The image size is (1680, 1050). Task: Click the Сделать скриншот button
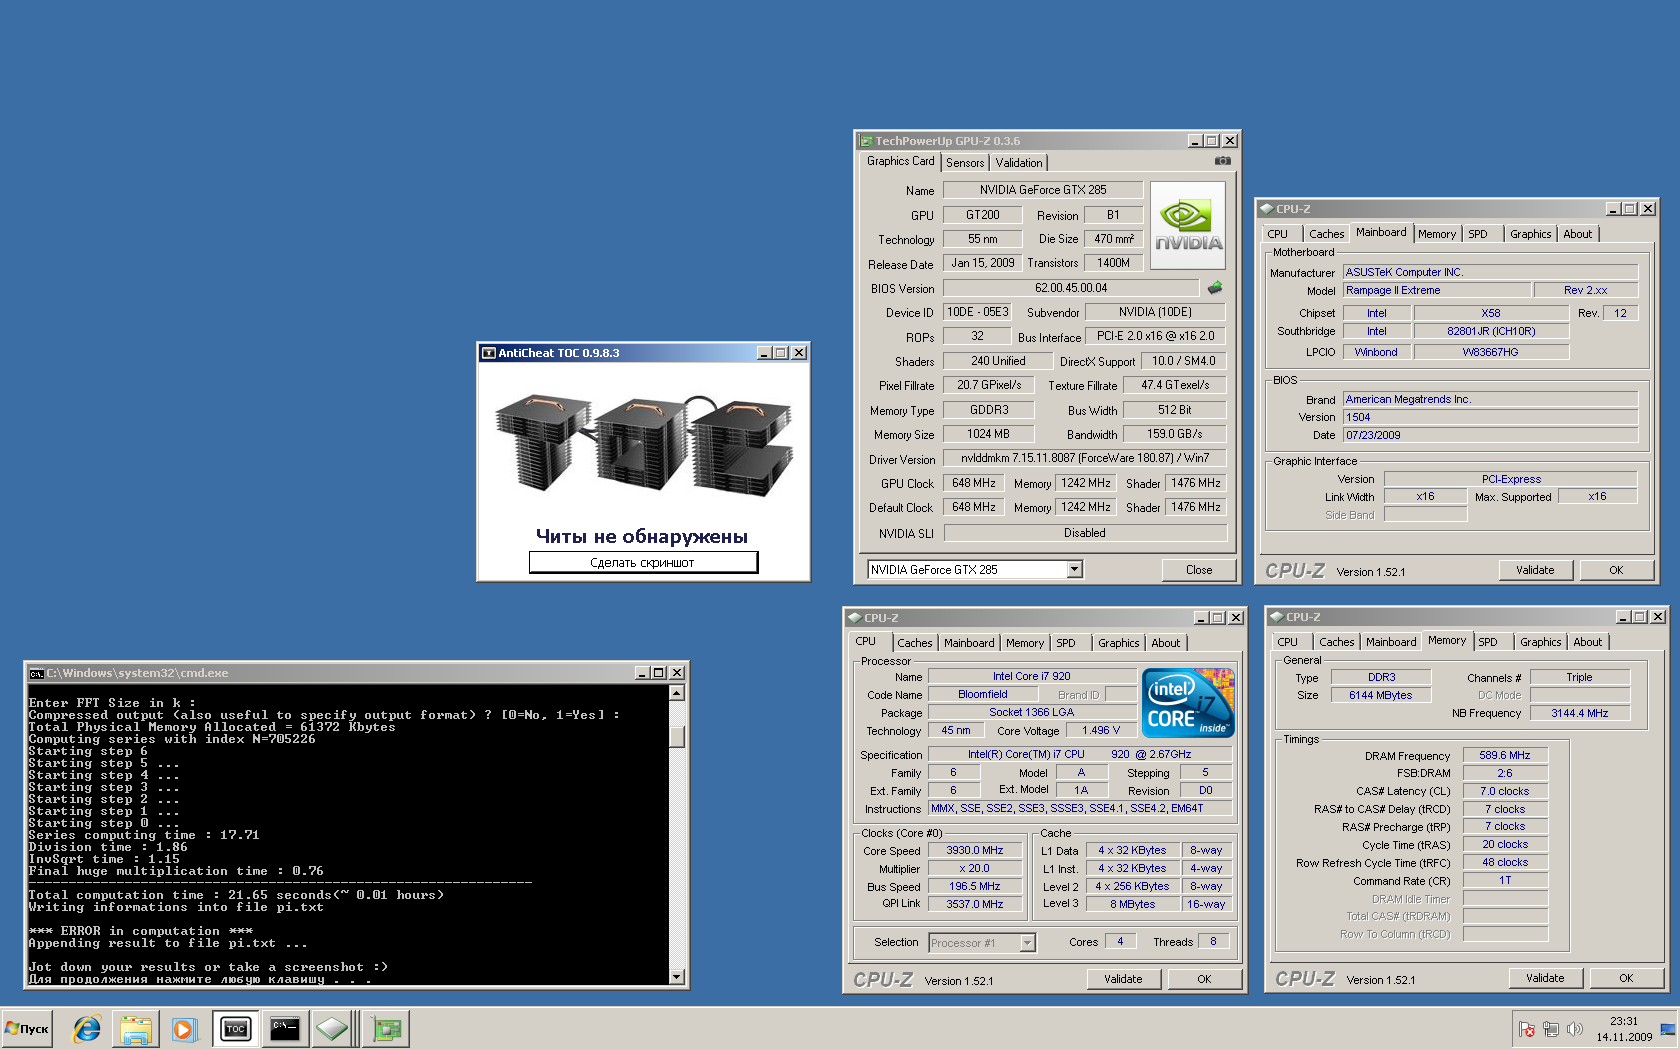[643, 563]
